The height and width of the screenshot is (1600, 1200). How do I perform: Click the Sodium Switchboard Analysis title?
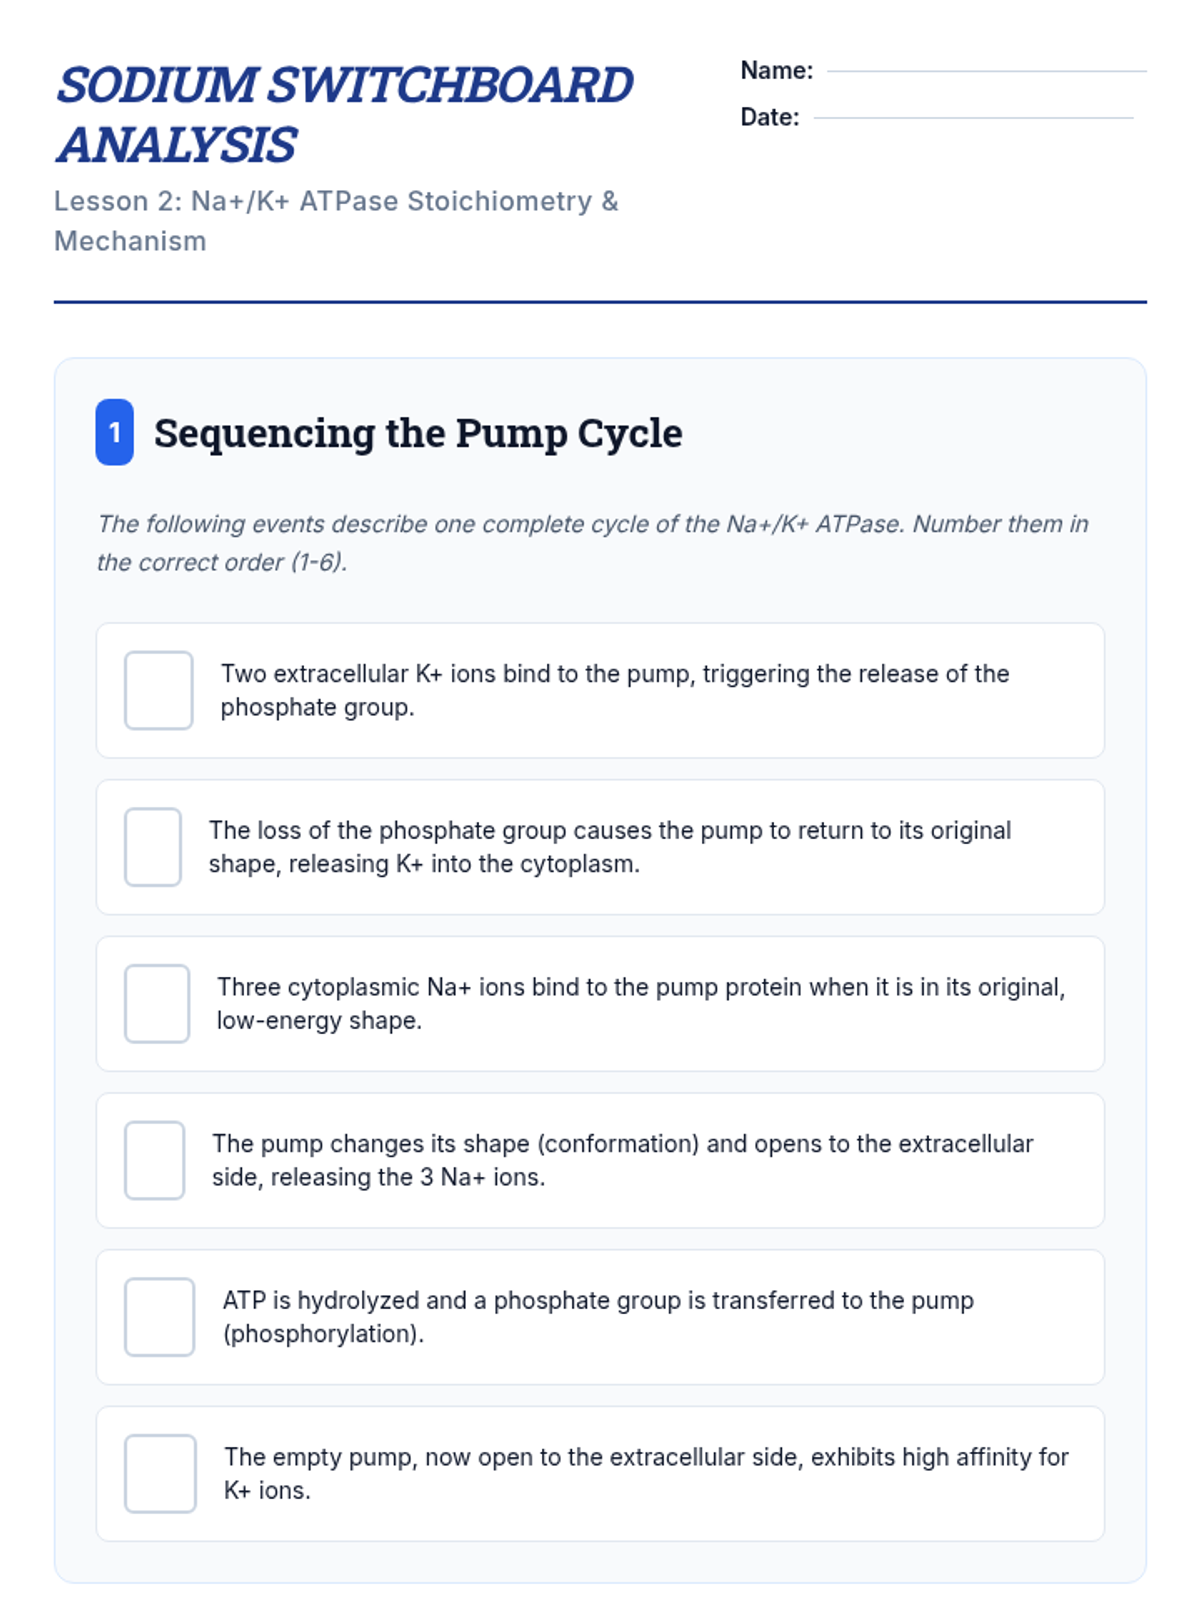pos(344,114)
